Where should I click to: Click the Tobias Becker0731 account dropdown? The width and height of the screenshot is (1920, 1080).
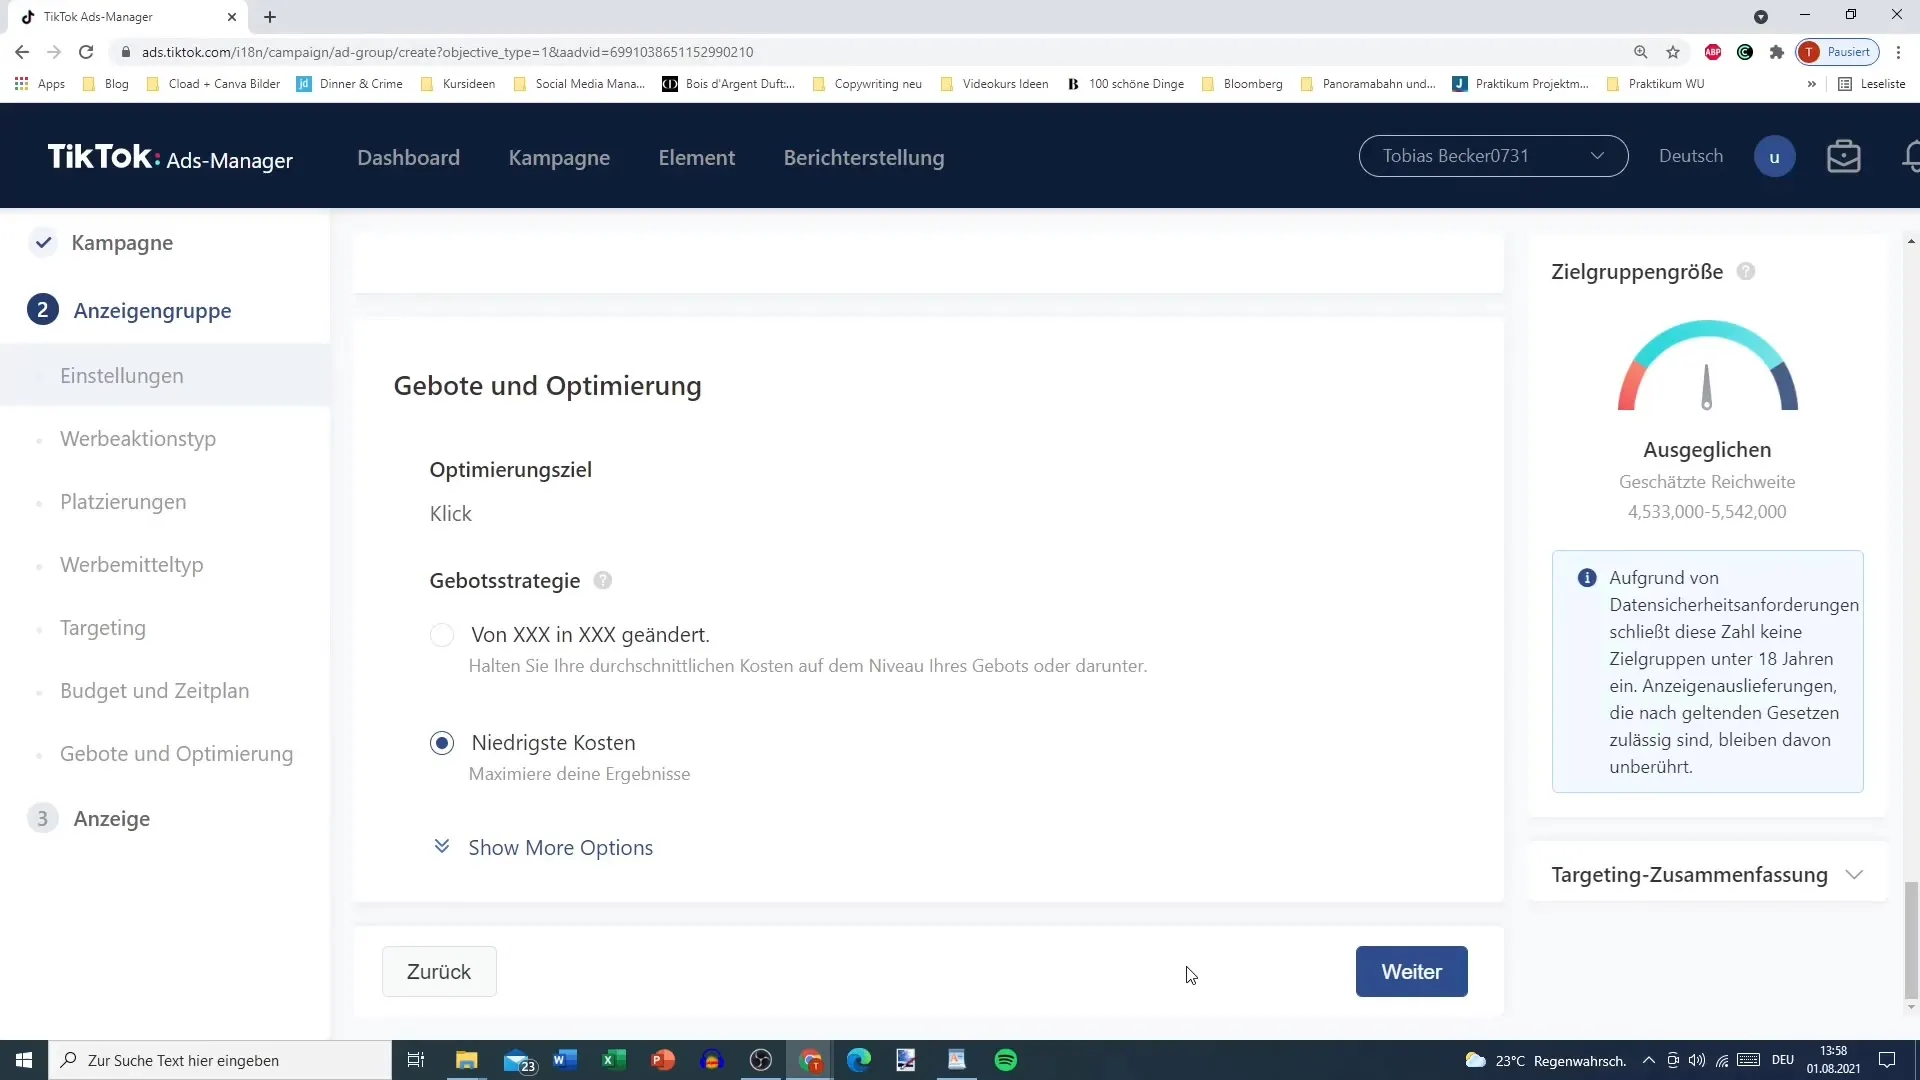[x=1494, y=156]
